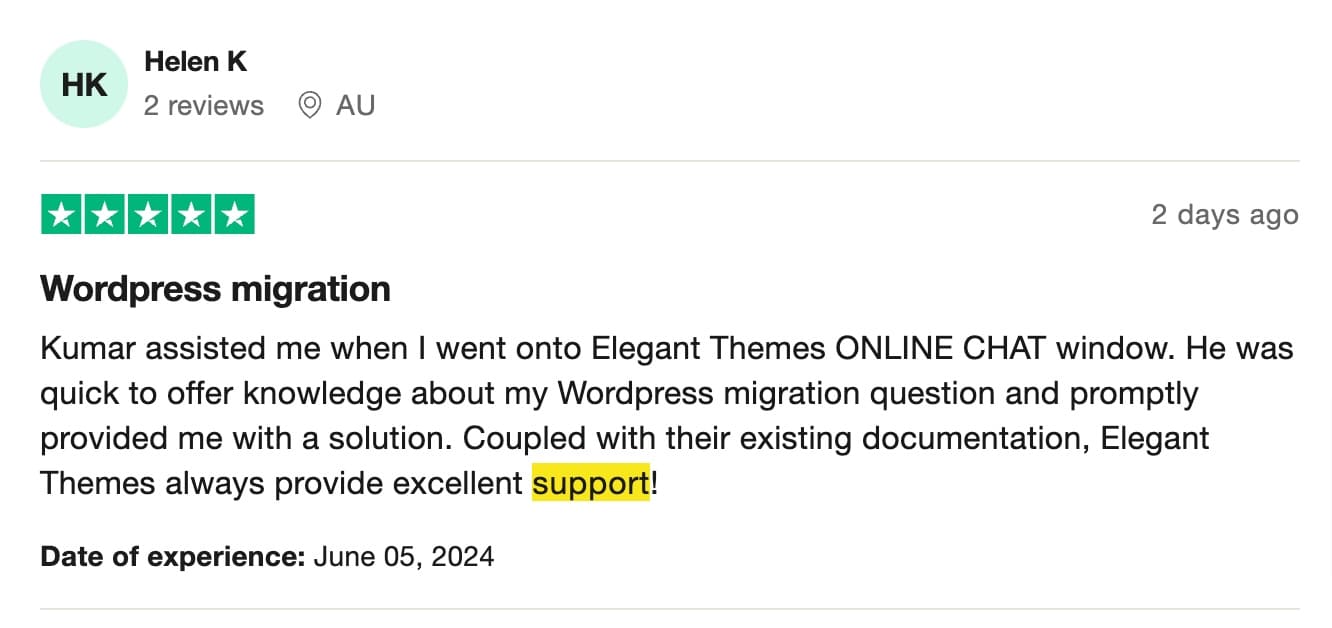Click the first green rating star
The image size is (1332, 628).
(x=61, y=215)
